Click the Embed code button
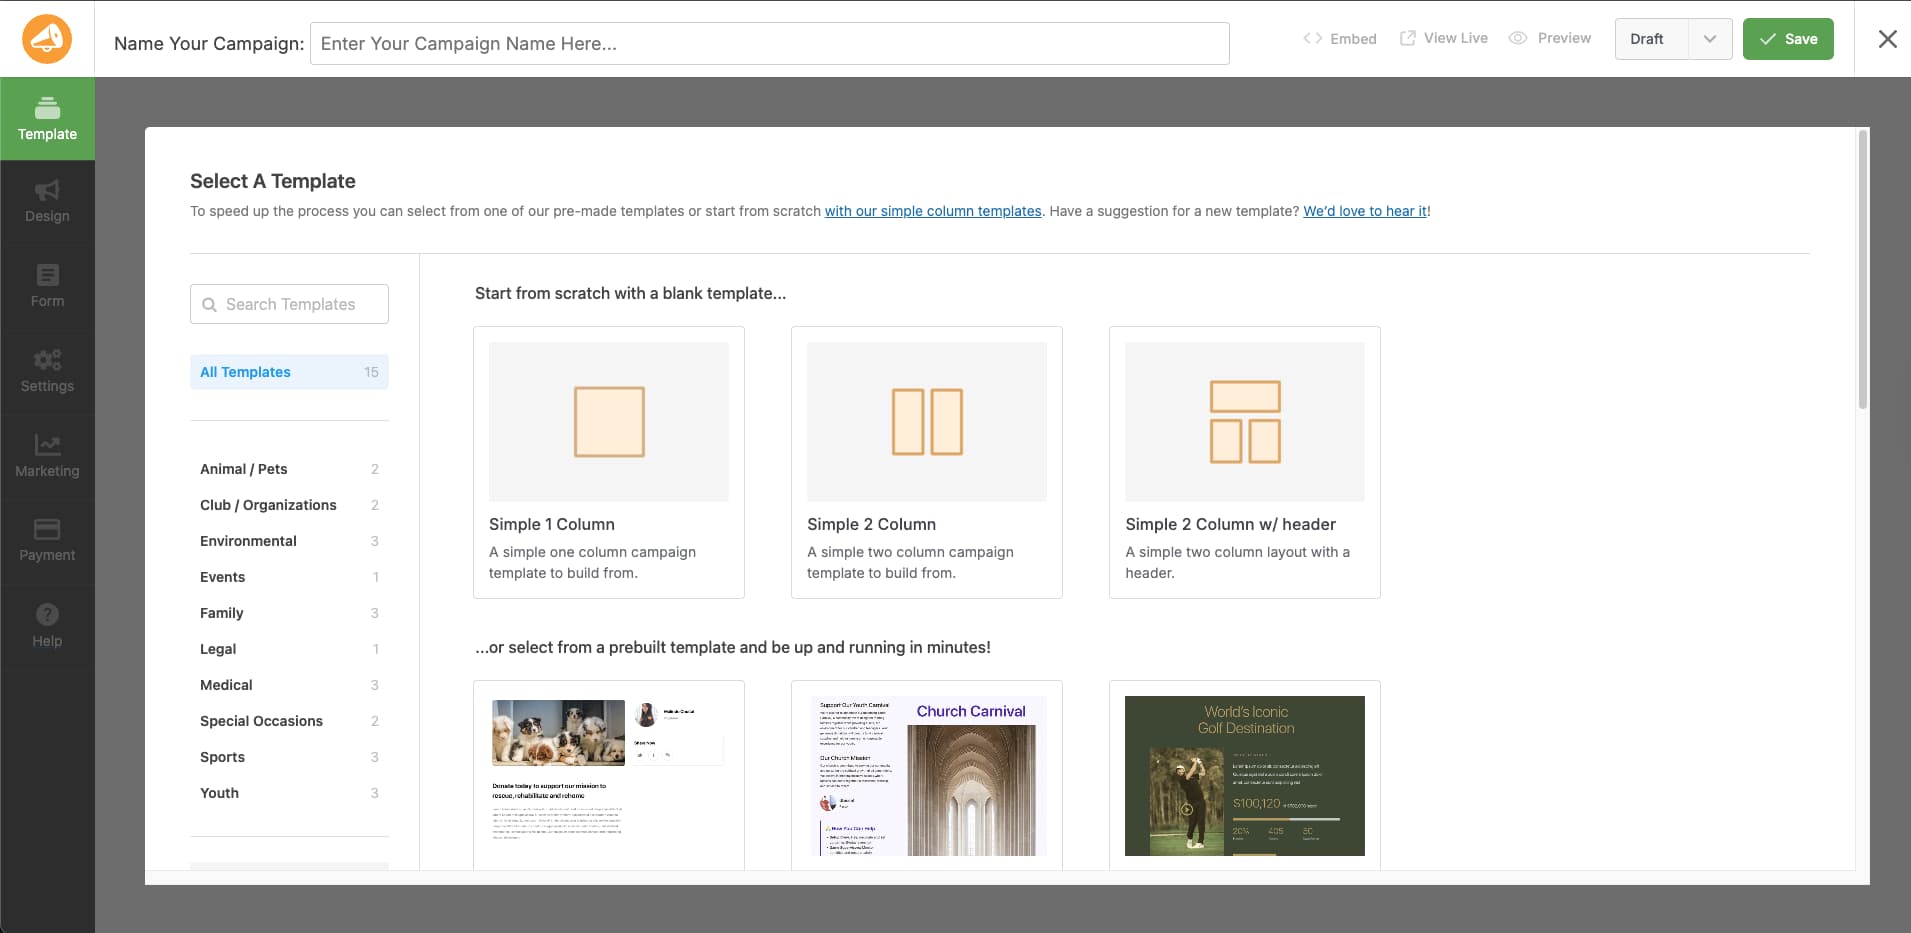This screenshot has width=1911, height=933. [x=1340, y=39]
